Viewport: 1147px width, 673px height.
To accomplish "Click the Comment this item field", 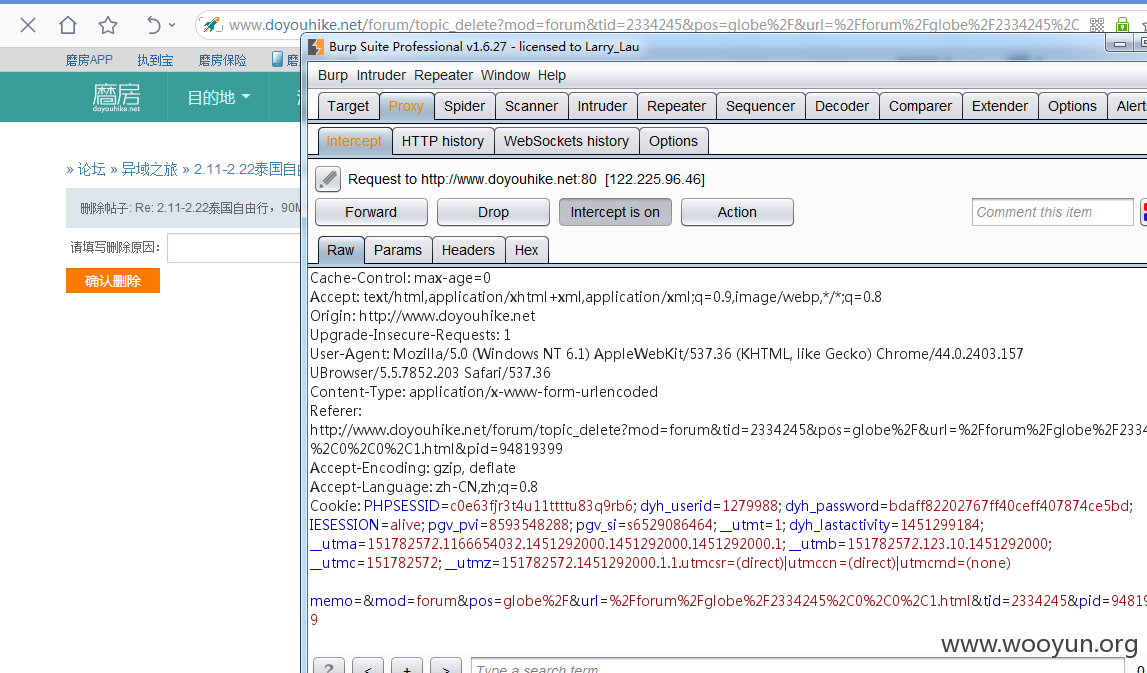I will pyautogui.click(x=1053, y=212).
